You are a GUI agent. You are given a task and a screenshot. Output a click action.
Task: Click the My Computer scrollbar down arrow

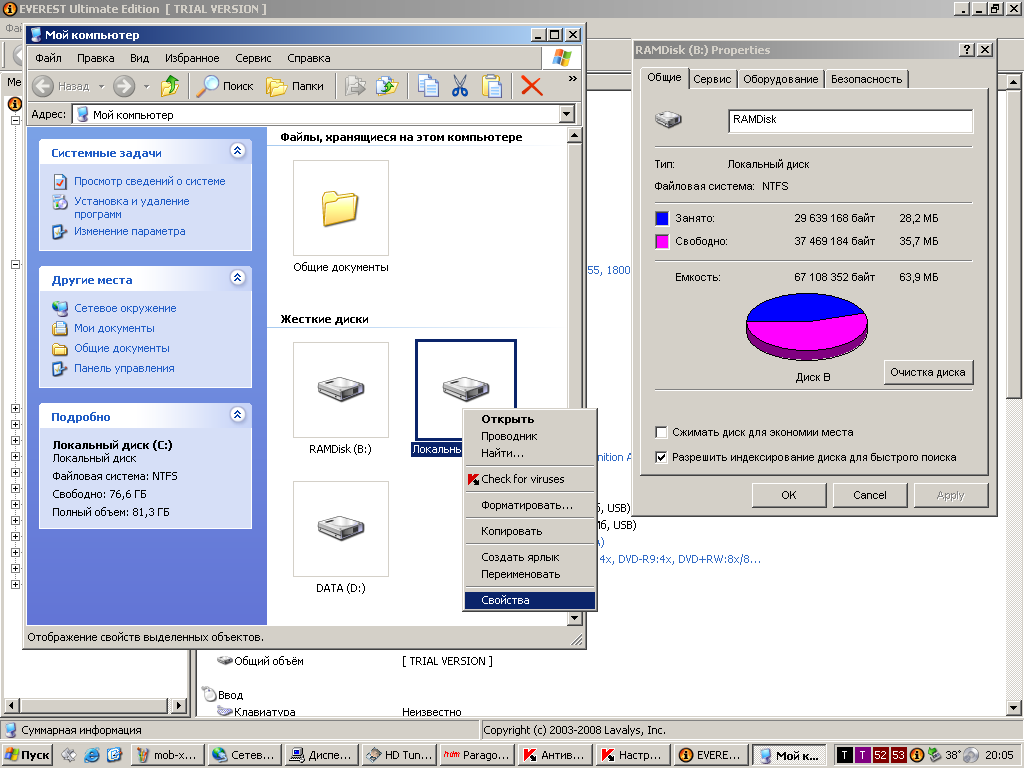tap(575, 618)
